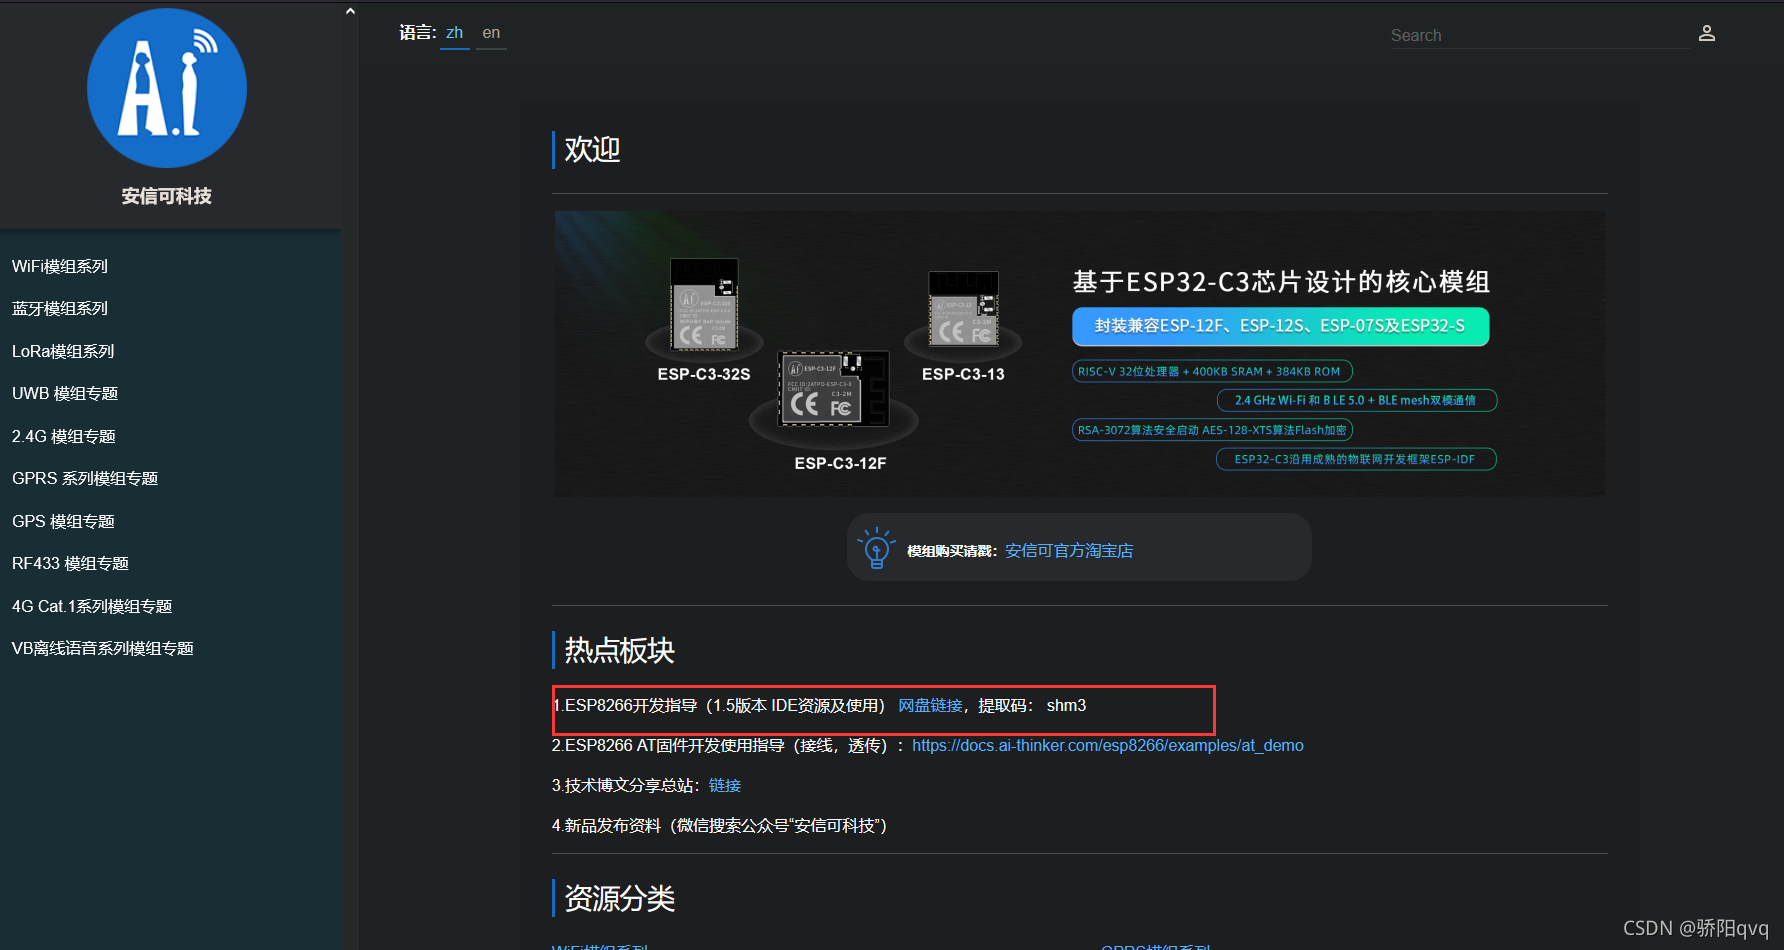The height and width of the screenshot is (950, 1784).
Task: Collapse the sidebar with the up chevron
Action: 350,12
